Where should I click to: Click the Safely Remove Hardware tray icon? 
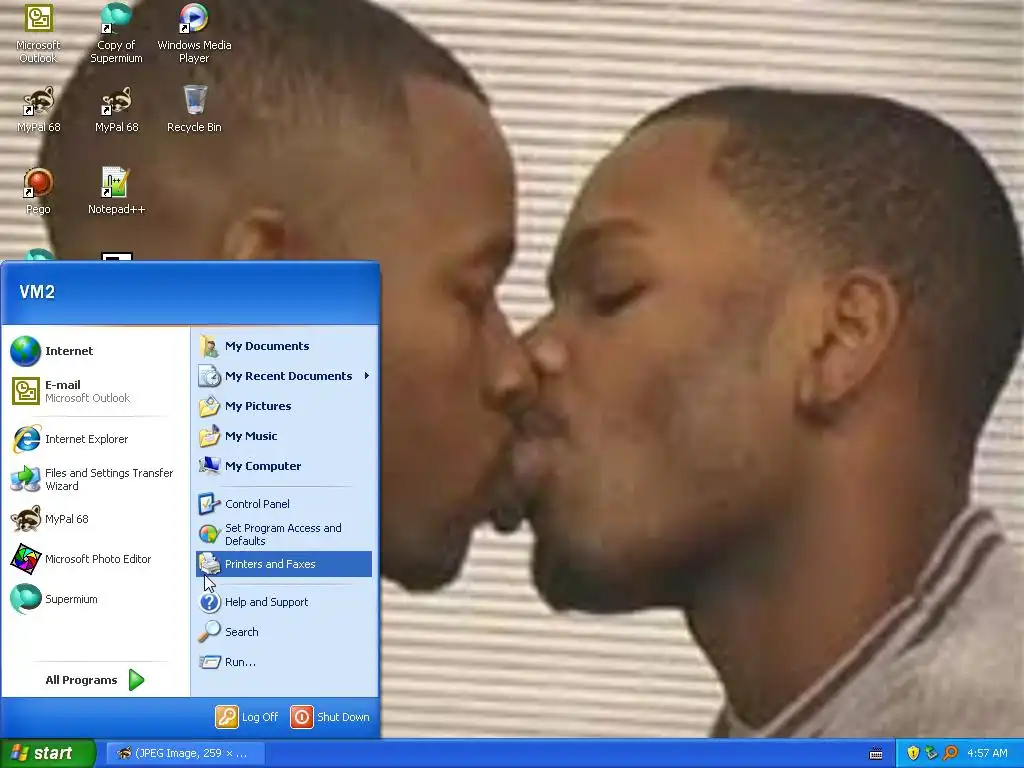(x=931, y=753)
